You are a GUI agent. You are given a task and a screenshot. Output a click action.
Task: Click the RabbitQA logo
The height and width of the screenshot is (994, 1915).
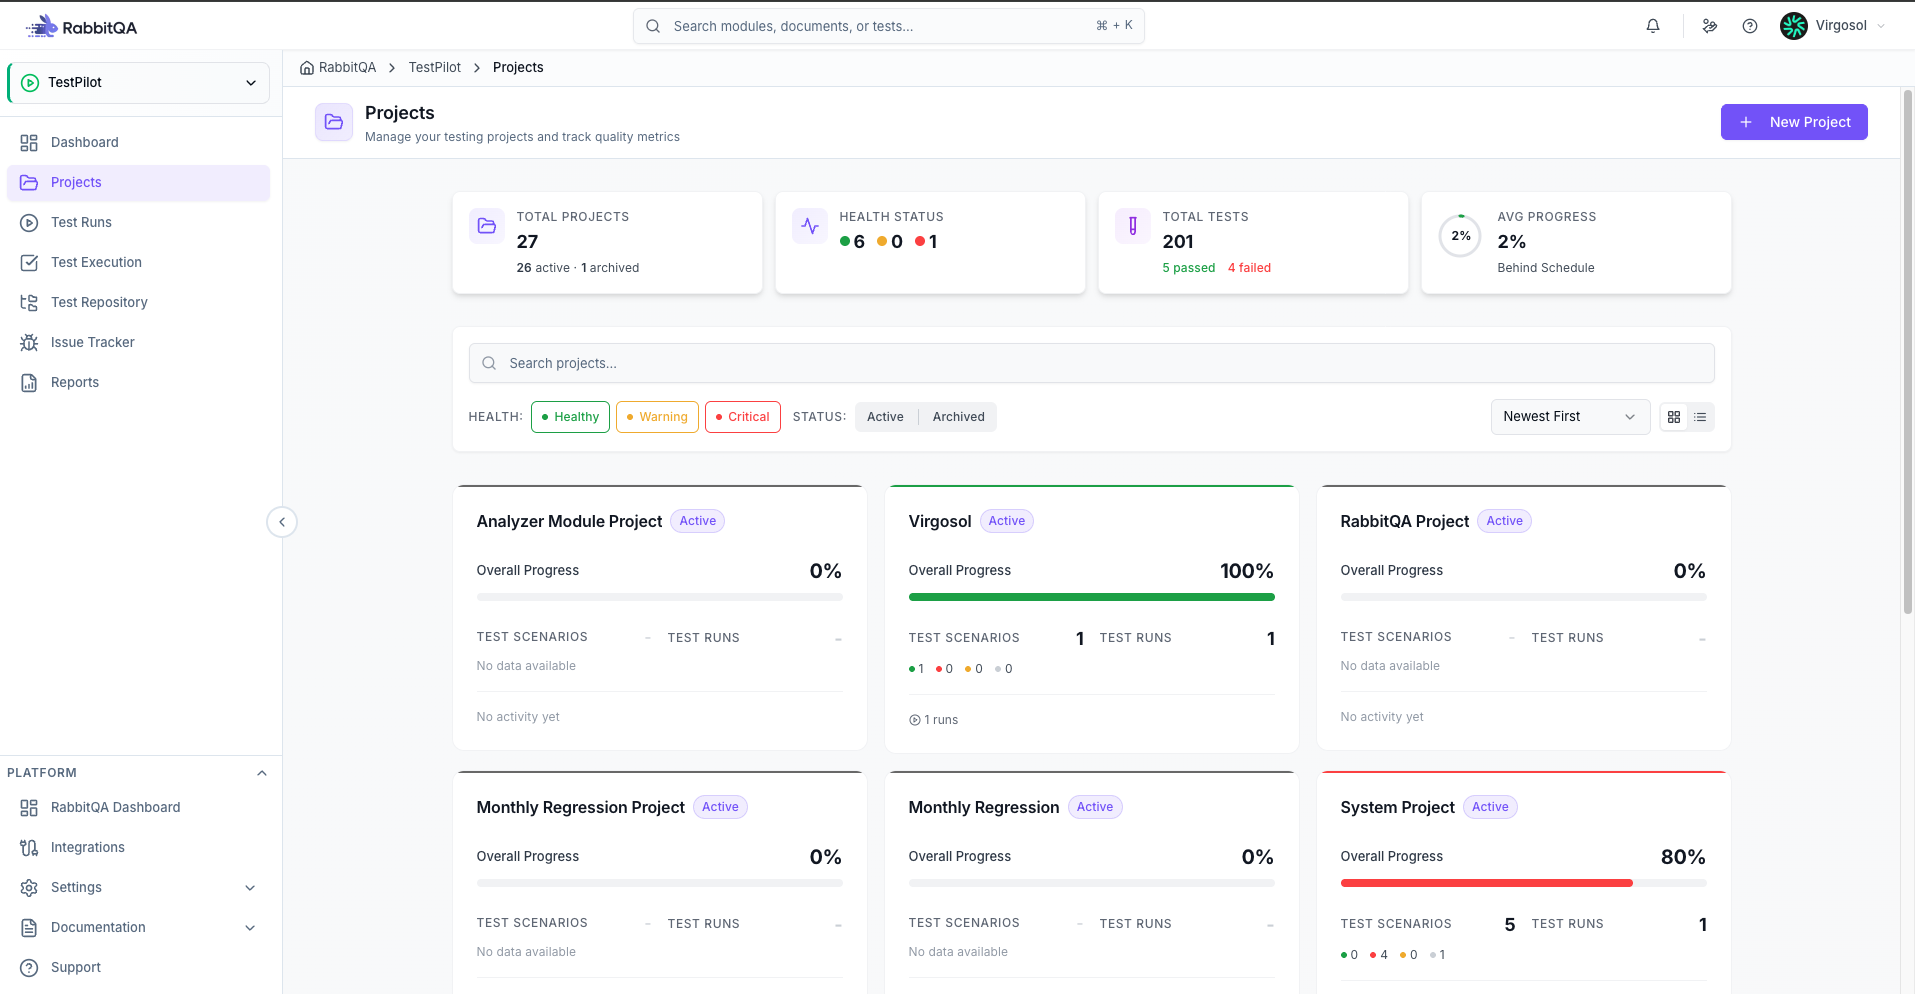point(82,27)
